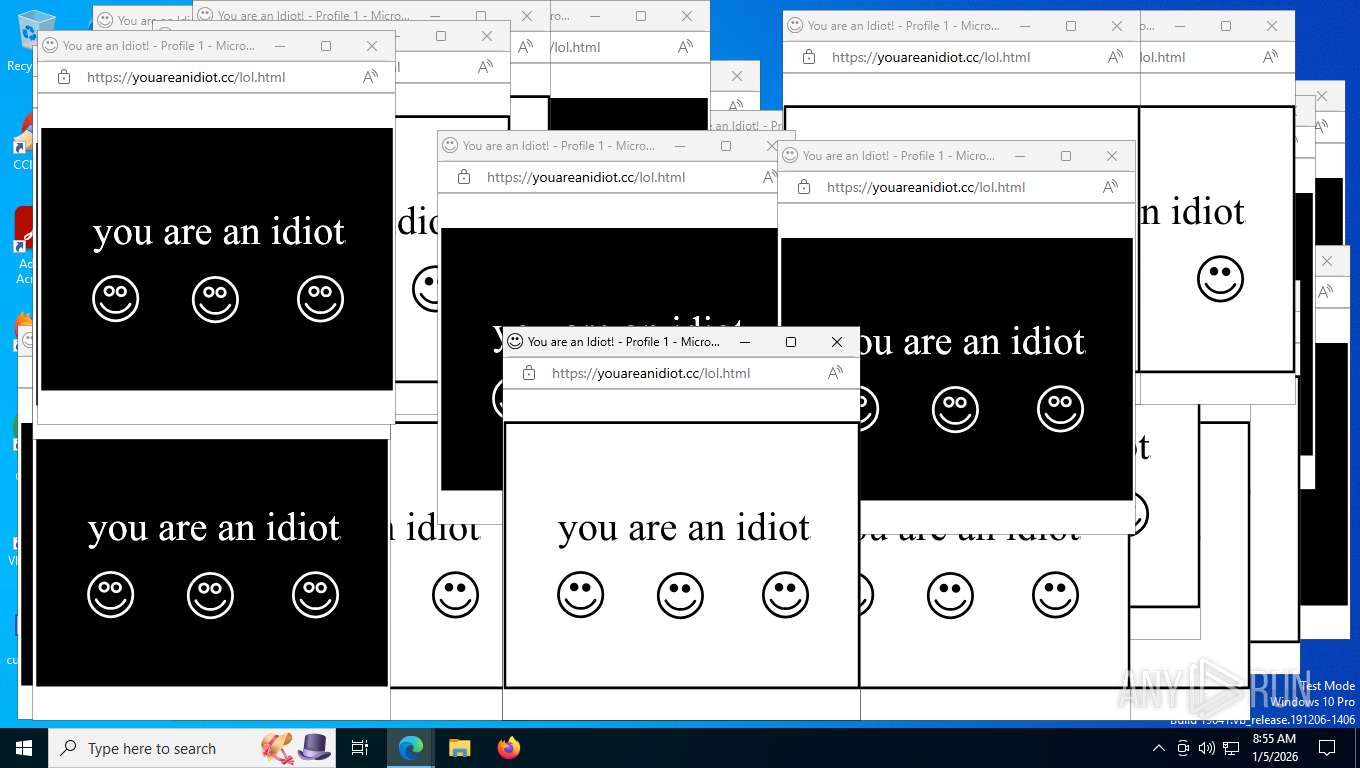Click 'you are an idiot' text in top-left window
The width and height of the screenshot is (1360, 768).
coord(219,232)
